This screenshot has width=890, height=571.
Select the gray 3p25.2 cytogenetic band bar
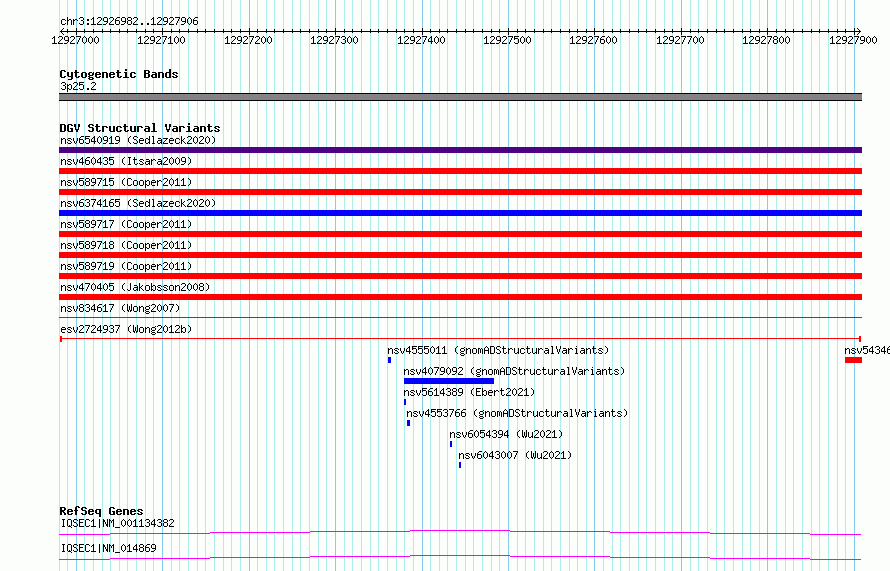point(460,97)
